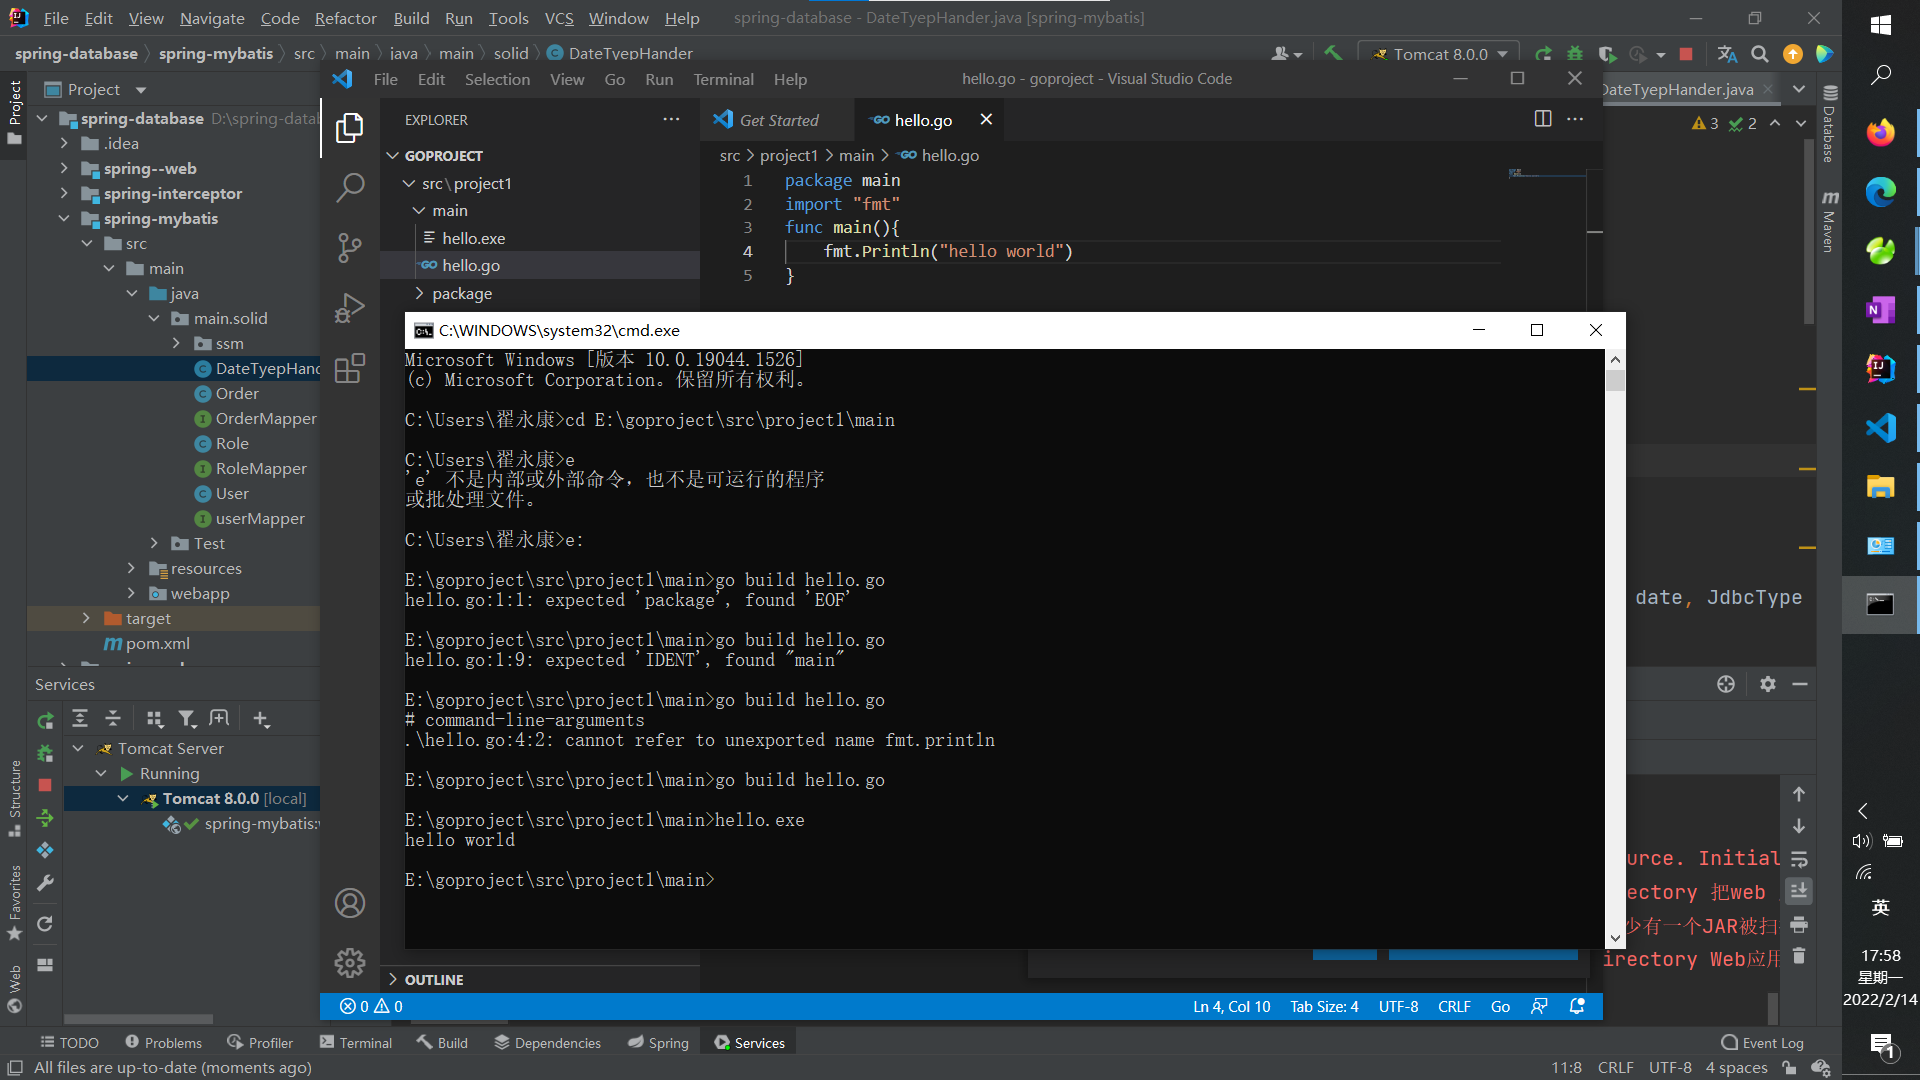Screen dimensions: 1920x1080
Task: Click Firefox icon in Windows taskbar
Action: 1880,133
